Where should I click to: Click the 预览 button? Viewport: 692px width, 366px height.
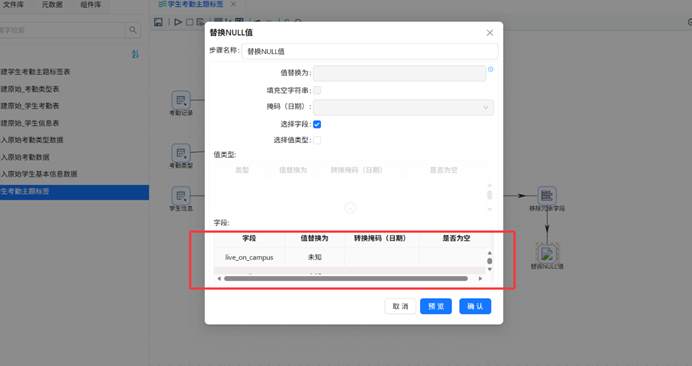click(x=436, y=306)
